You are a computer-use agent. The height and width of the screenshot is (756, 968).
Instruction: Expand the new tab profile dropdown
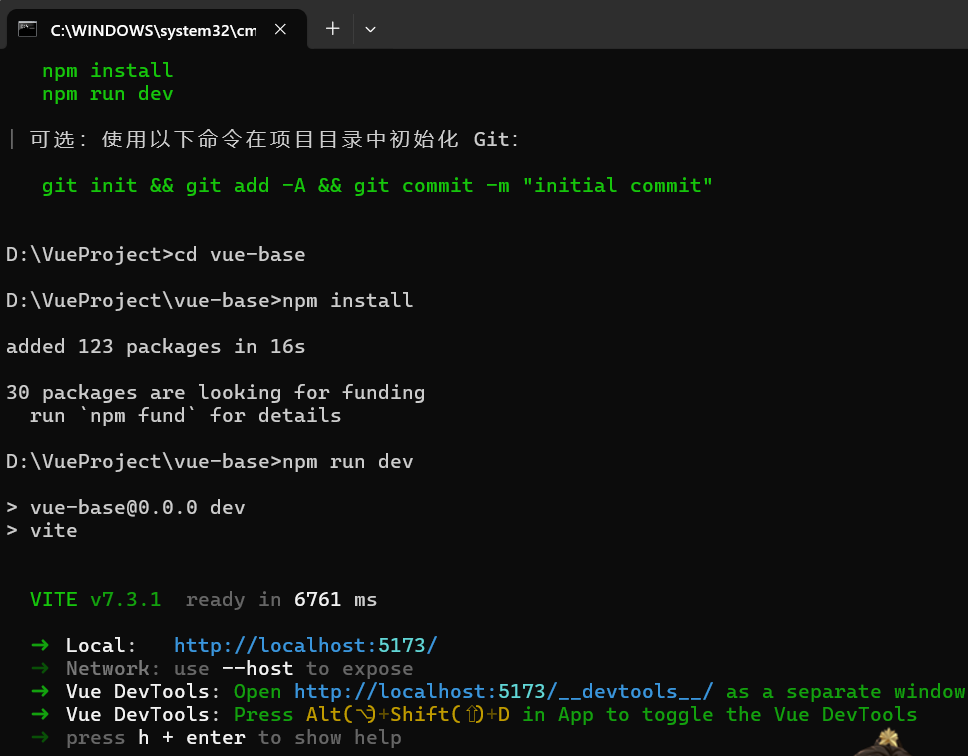pos(370,29)
